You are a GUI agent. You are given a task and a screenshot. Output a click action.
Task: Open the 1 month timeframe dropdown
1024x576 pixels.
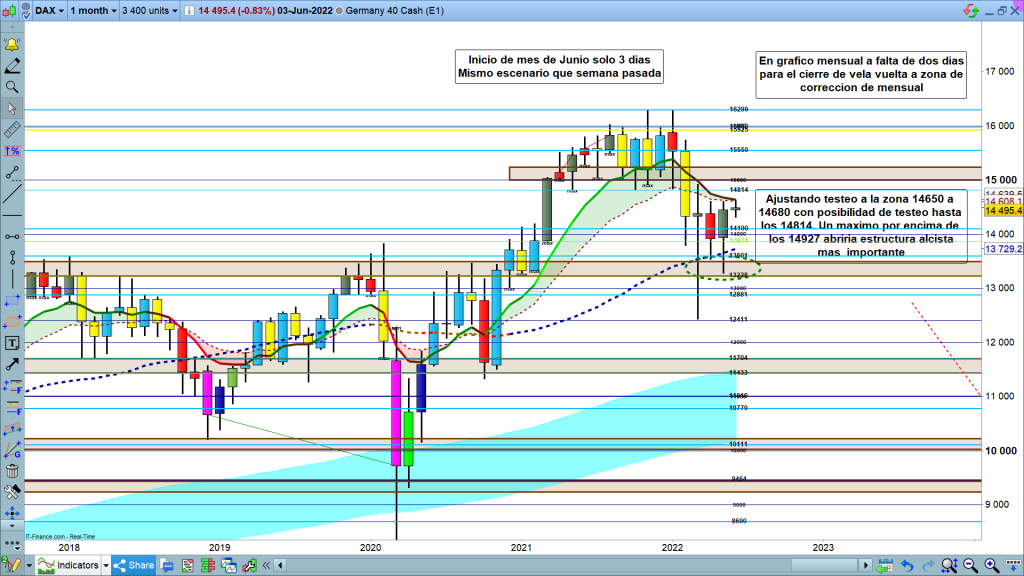click(x=95, y=11)
